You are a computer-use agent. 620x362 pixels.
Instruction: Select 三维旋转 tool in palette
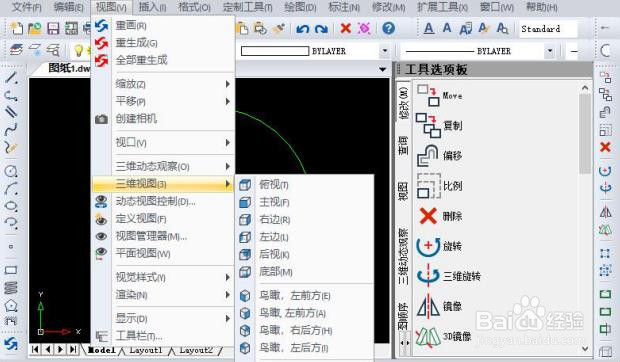click(x=448, y=276)
